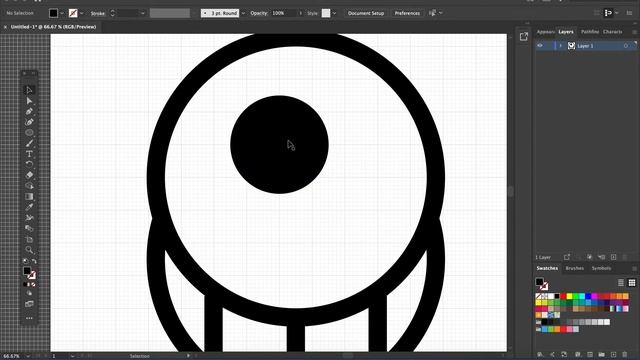Viewport: 640px width, 360px height.
Task: Switch to the Brushes tab
Action: 574,268
